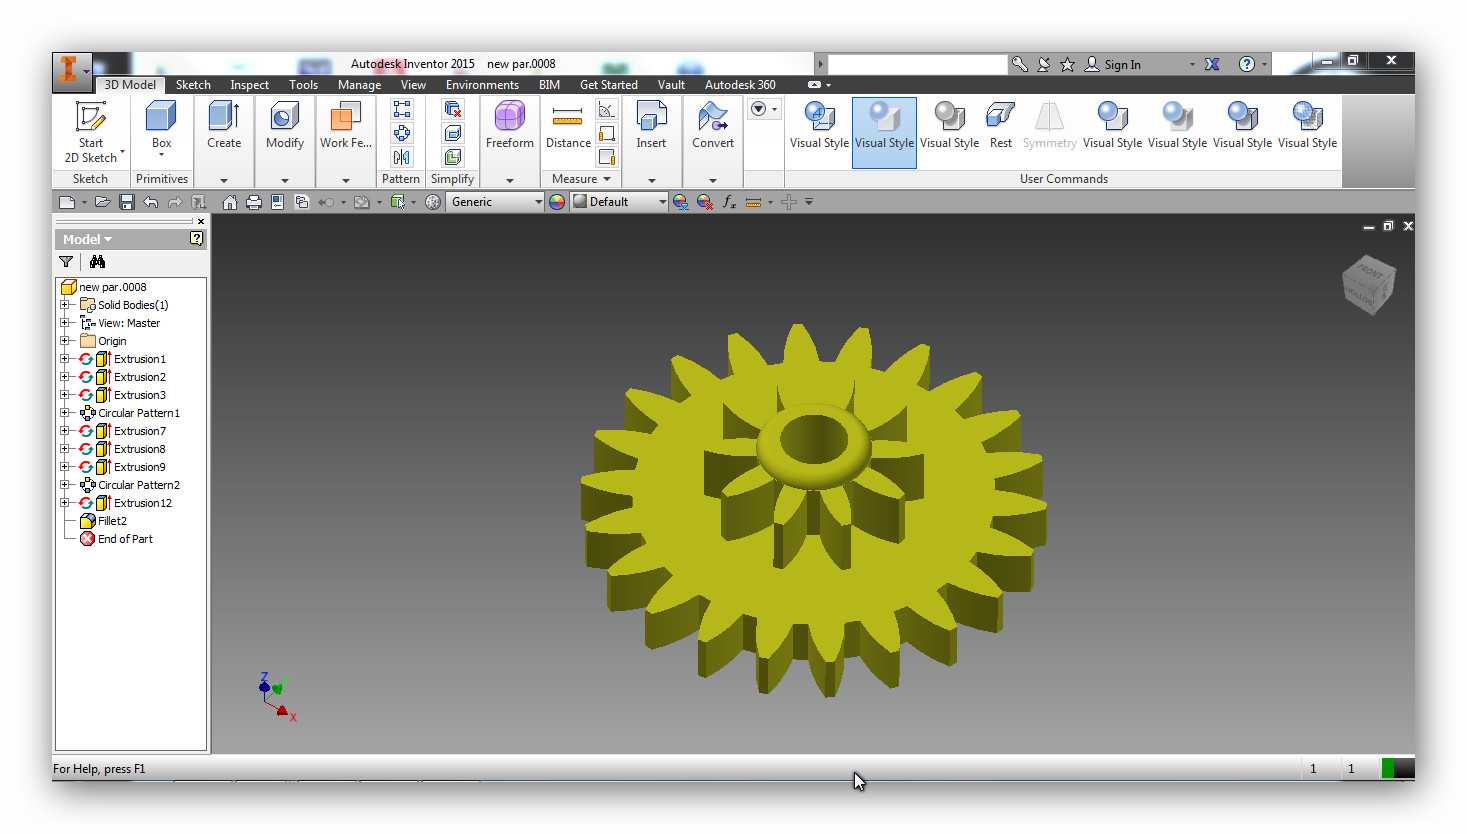
Task: Expand the Origin folder node
Action: (65, 341)
